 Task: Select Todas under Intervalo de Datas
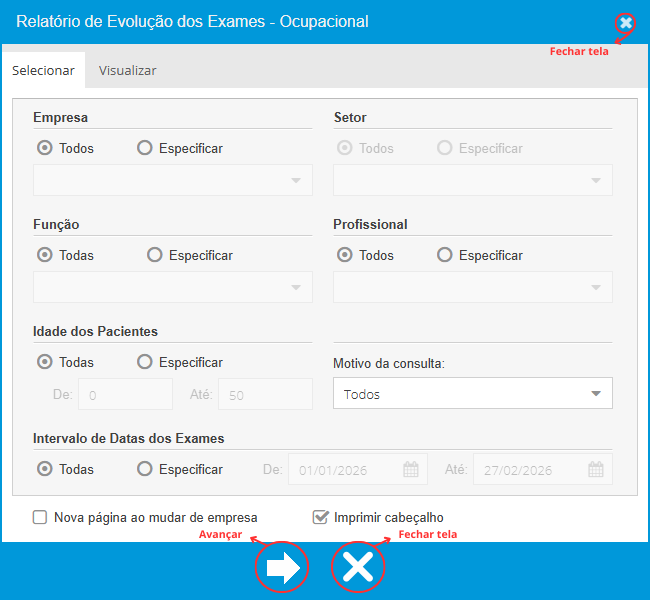point(45,469)
